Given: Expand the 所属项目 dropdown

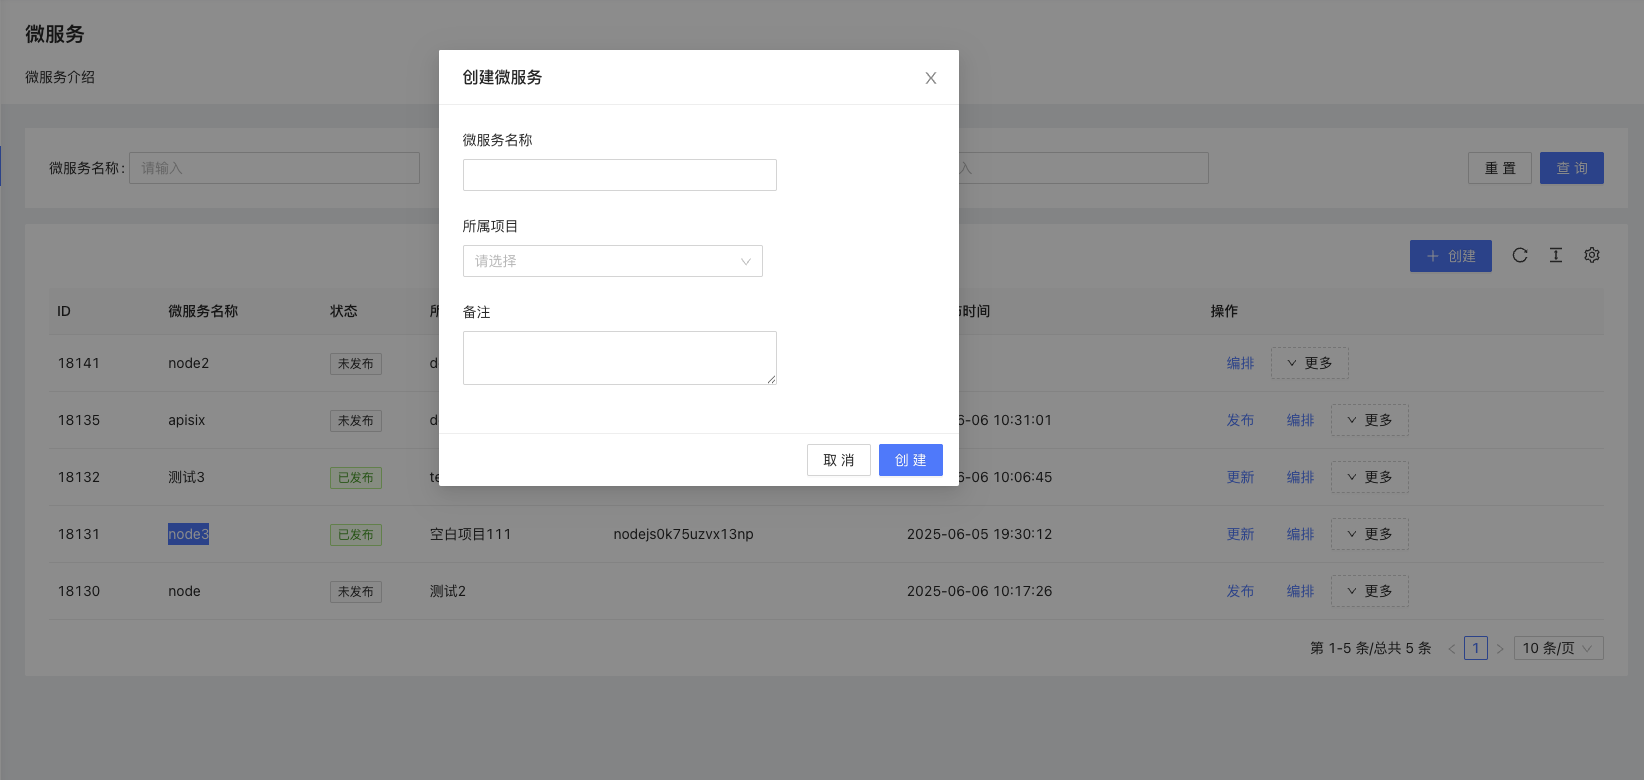Looking at the screenshot, I should 612,261.
